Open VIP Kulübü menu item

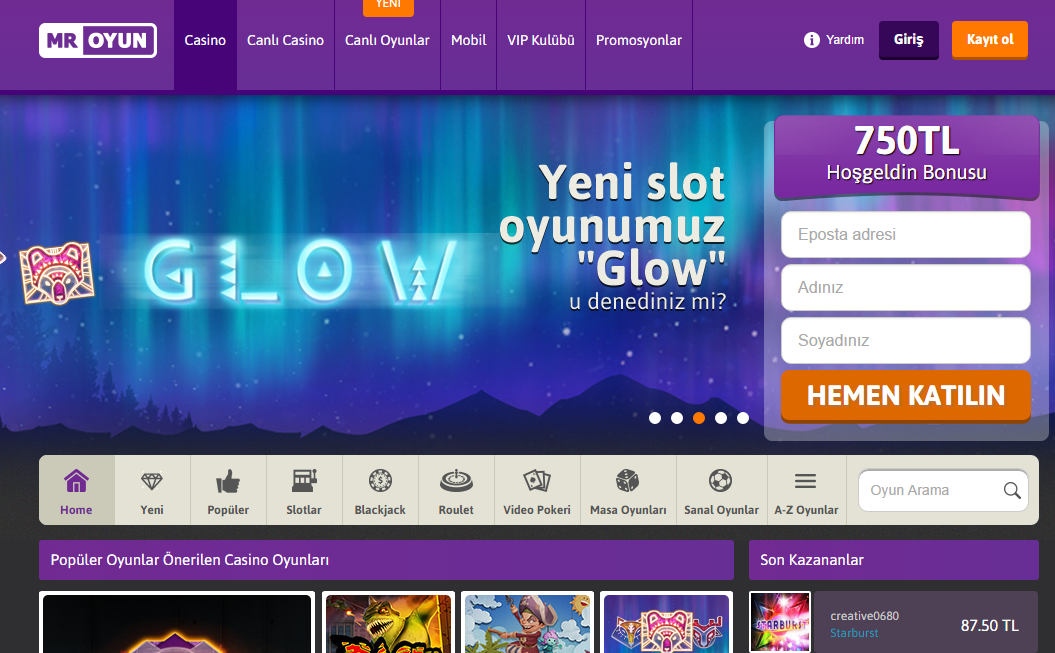click(x=541, y=40)
